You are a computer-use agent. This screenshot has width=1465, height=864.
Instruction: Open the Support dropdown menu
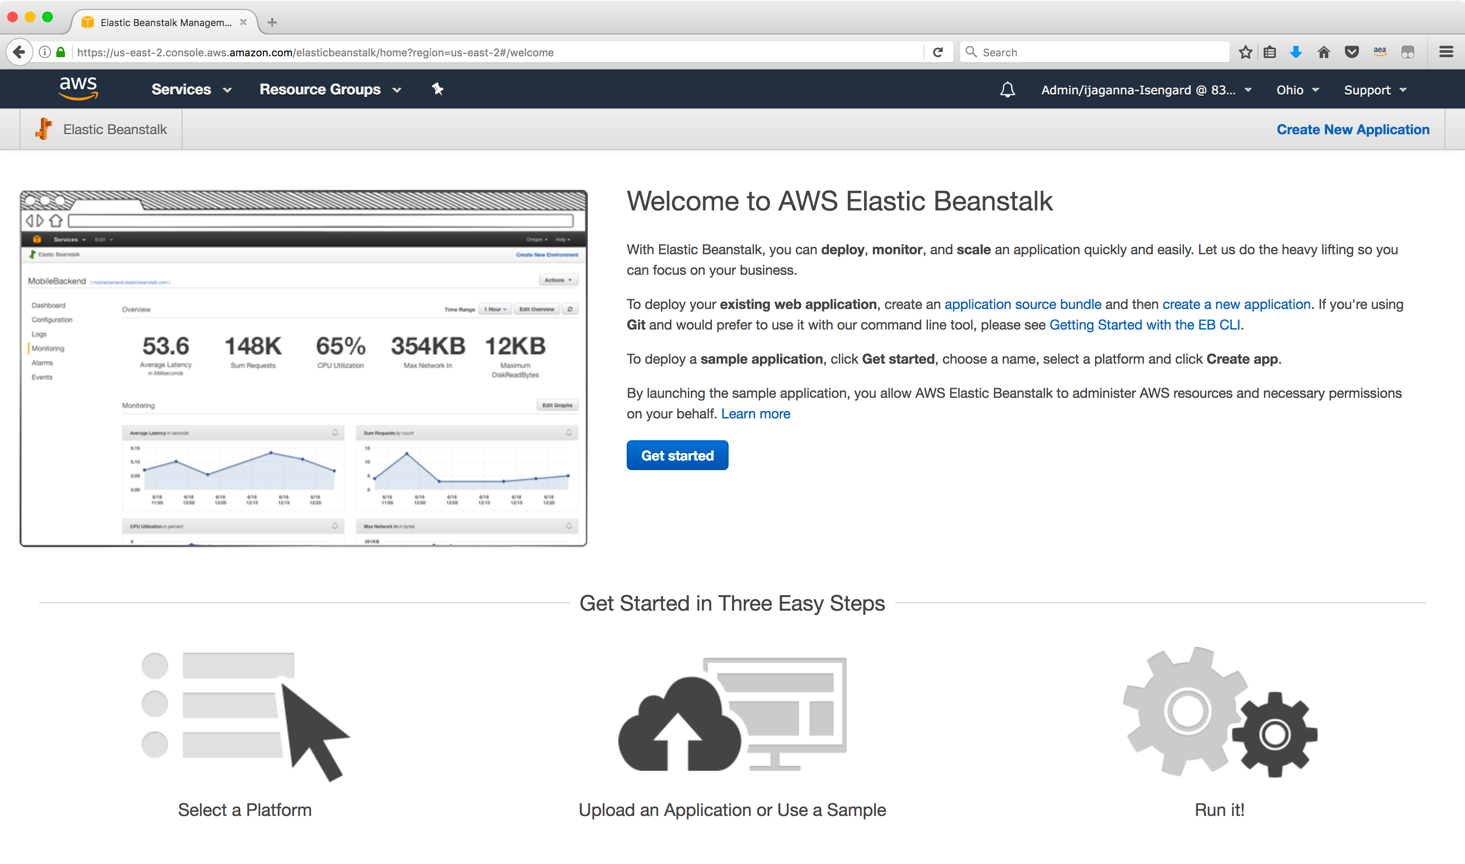coord(1375,90)
